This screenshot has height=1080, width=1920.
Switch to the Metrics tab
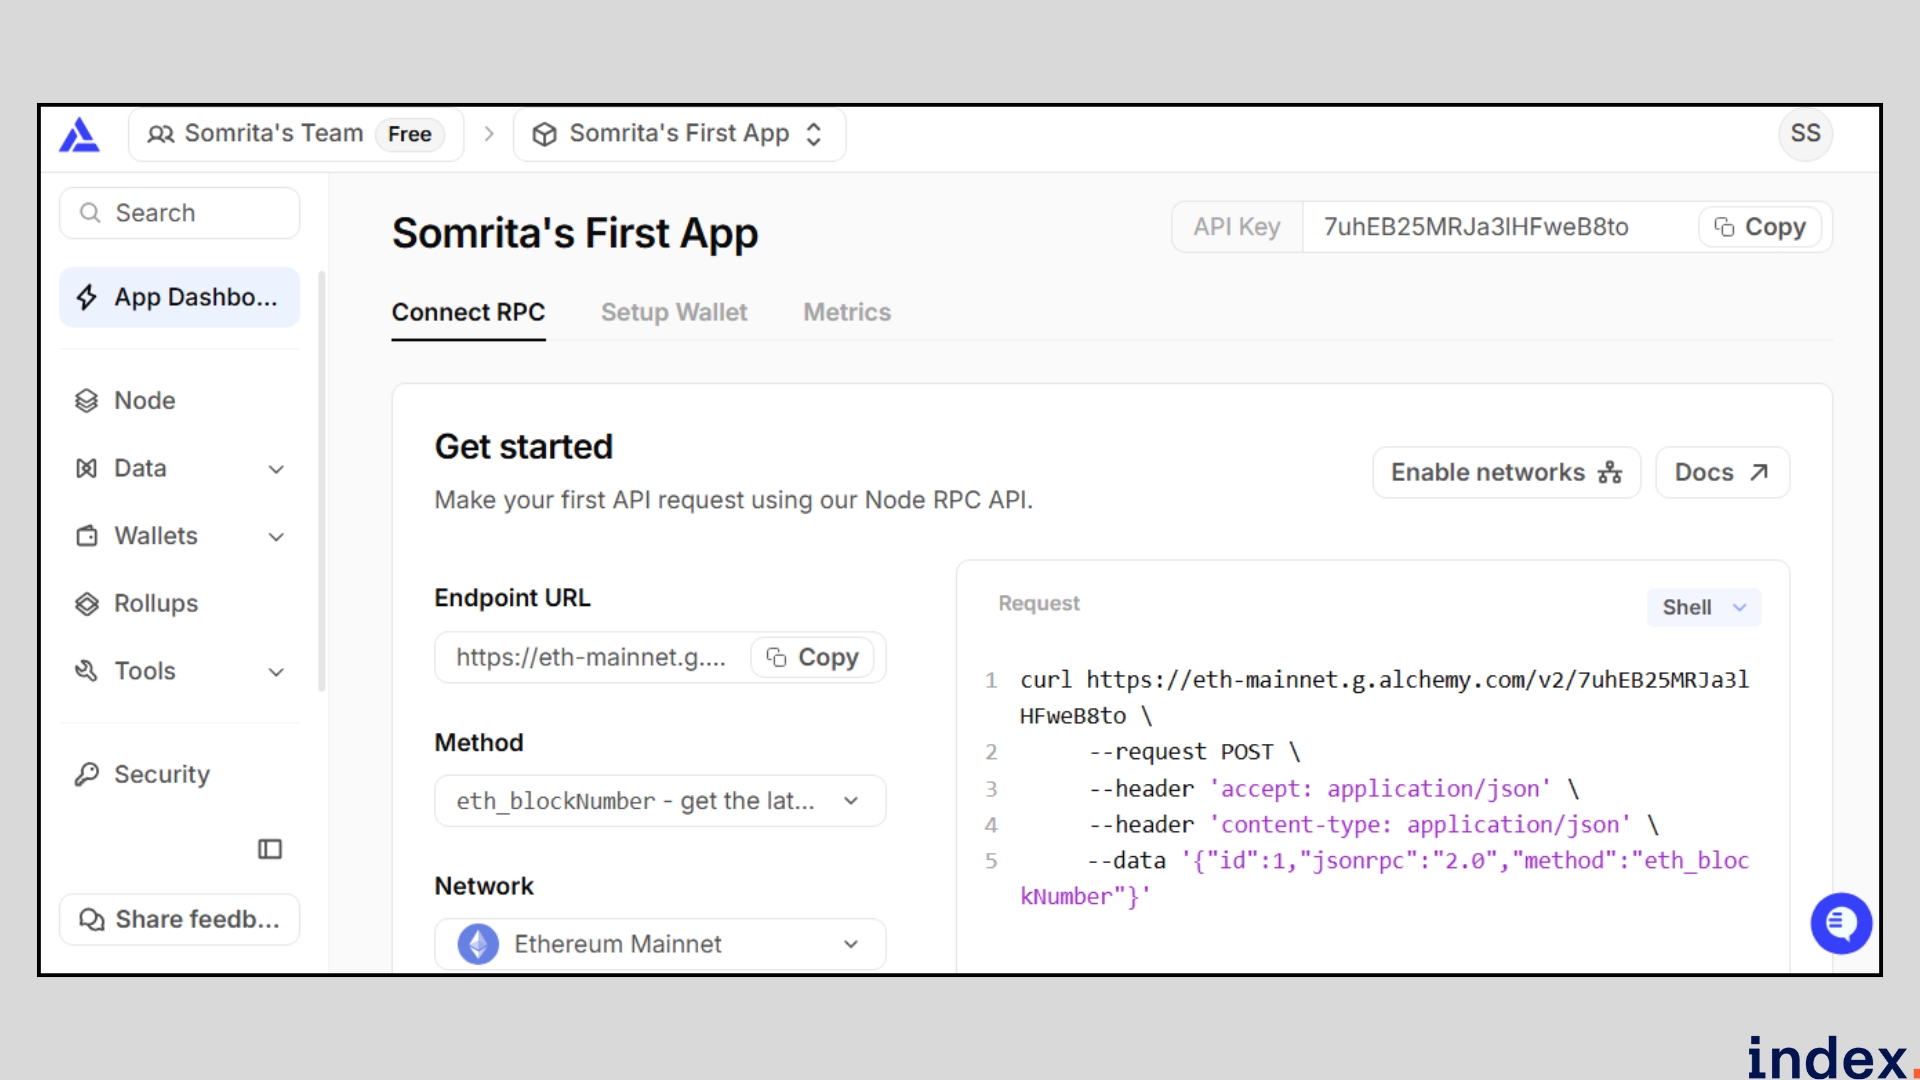pyautogui.click(x=847, y=312)
